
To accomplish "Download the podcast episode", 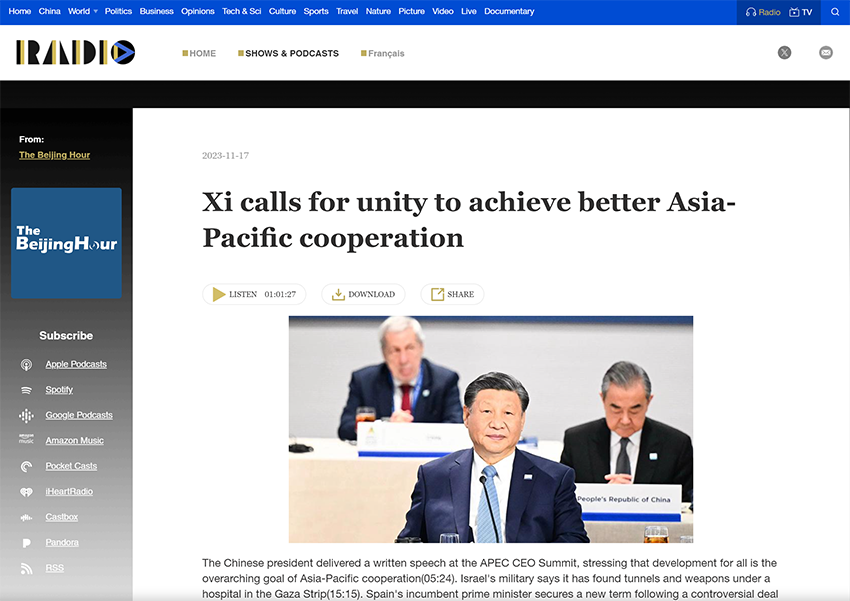I will pos(363,294).
